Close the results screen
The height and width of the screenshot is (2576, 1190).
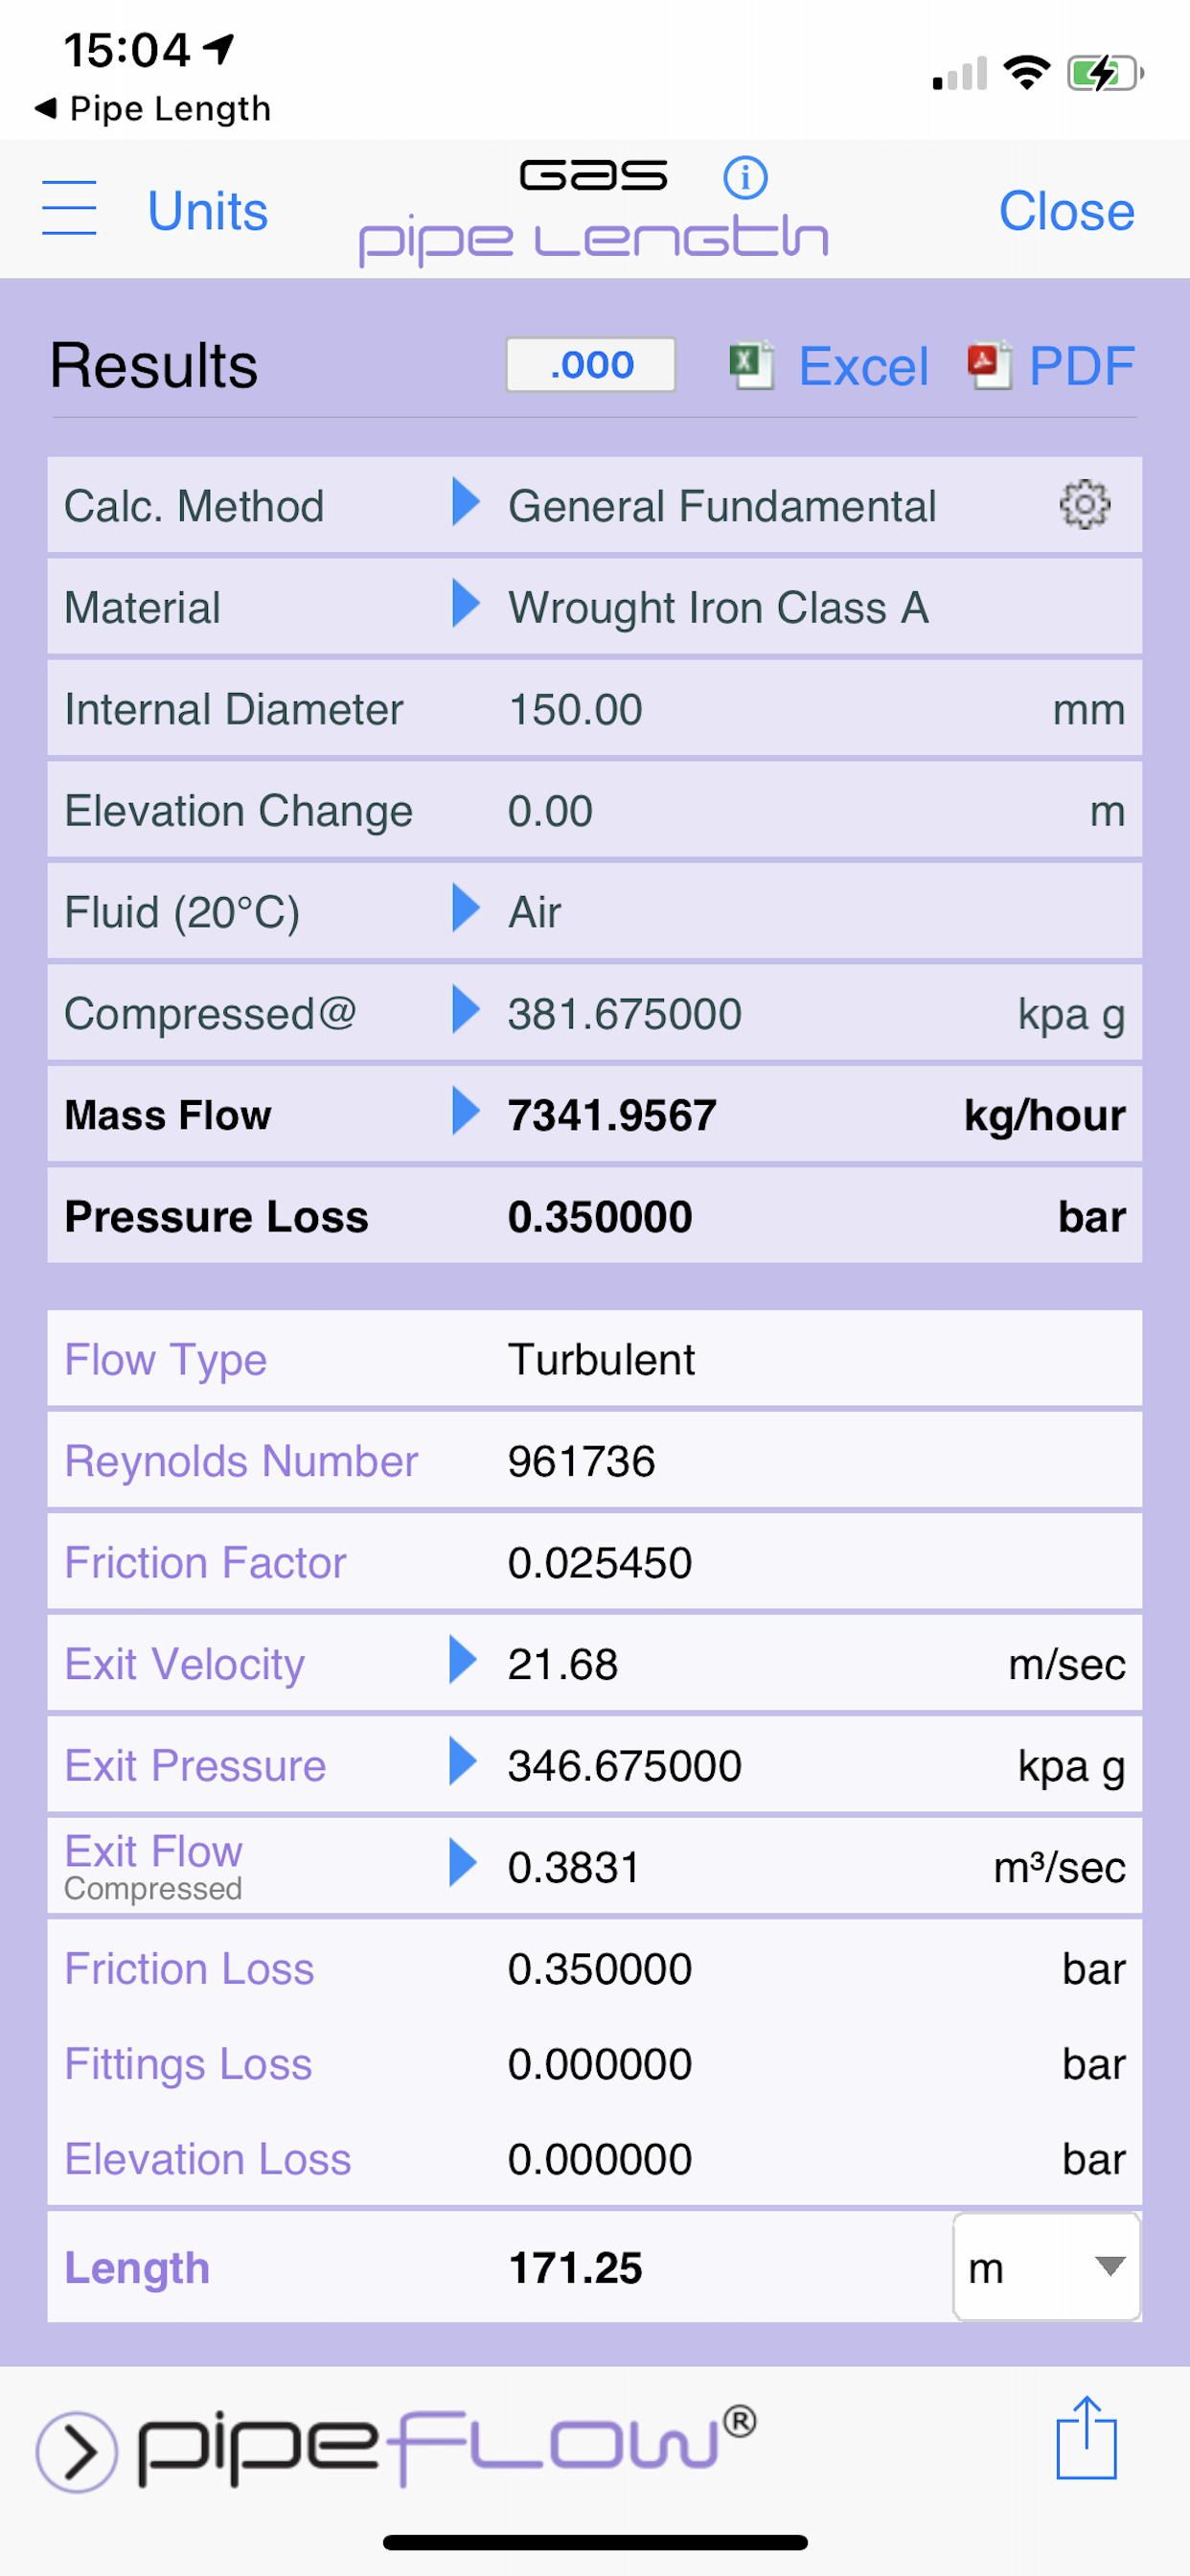tap(1066, 211)
